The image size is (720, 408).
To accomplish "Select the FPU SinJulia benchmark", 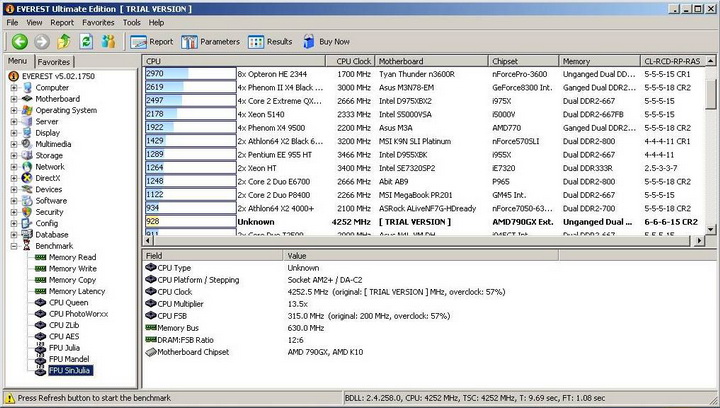I will (70, 370).
